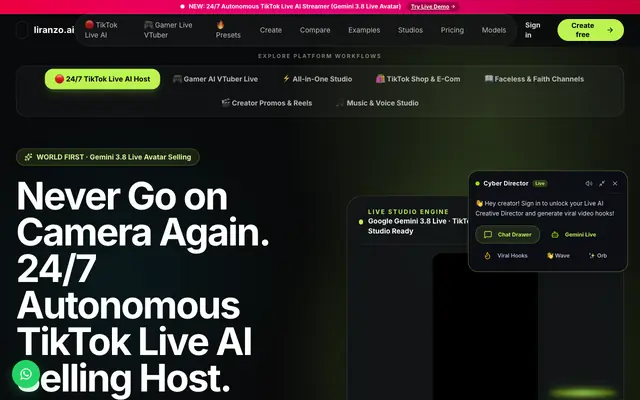The image size is (640, 400).
Task: Trigger the Wave action
Action: pyautogui.click(x=558, y=256)
